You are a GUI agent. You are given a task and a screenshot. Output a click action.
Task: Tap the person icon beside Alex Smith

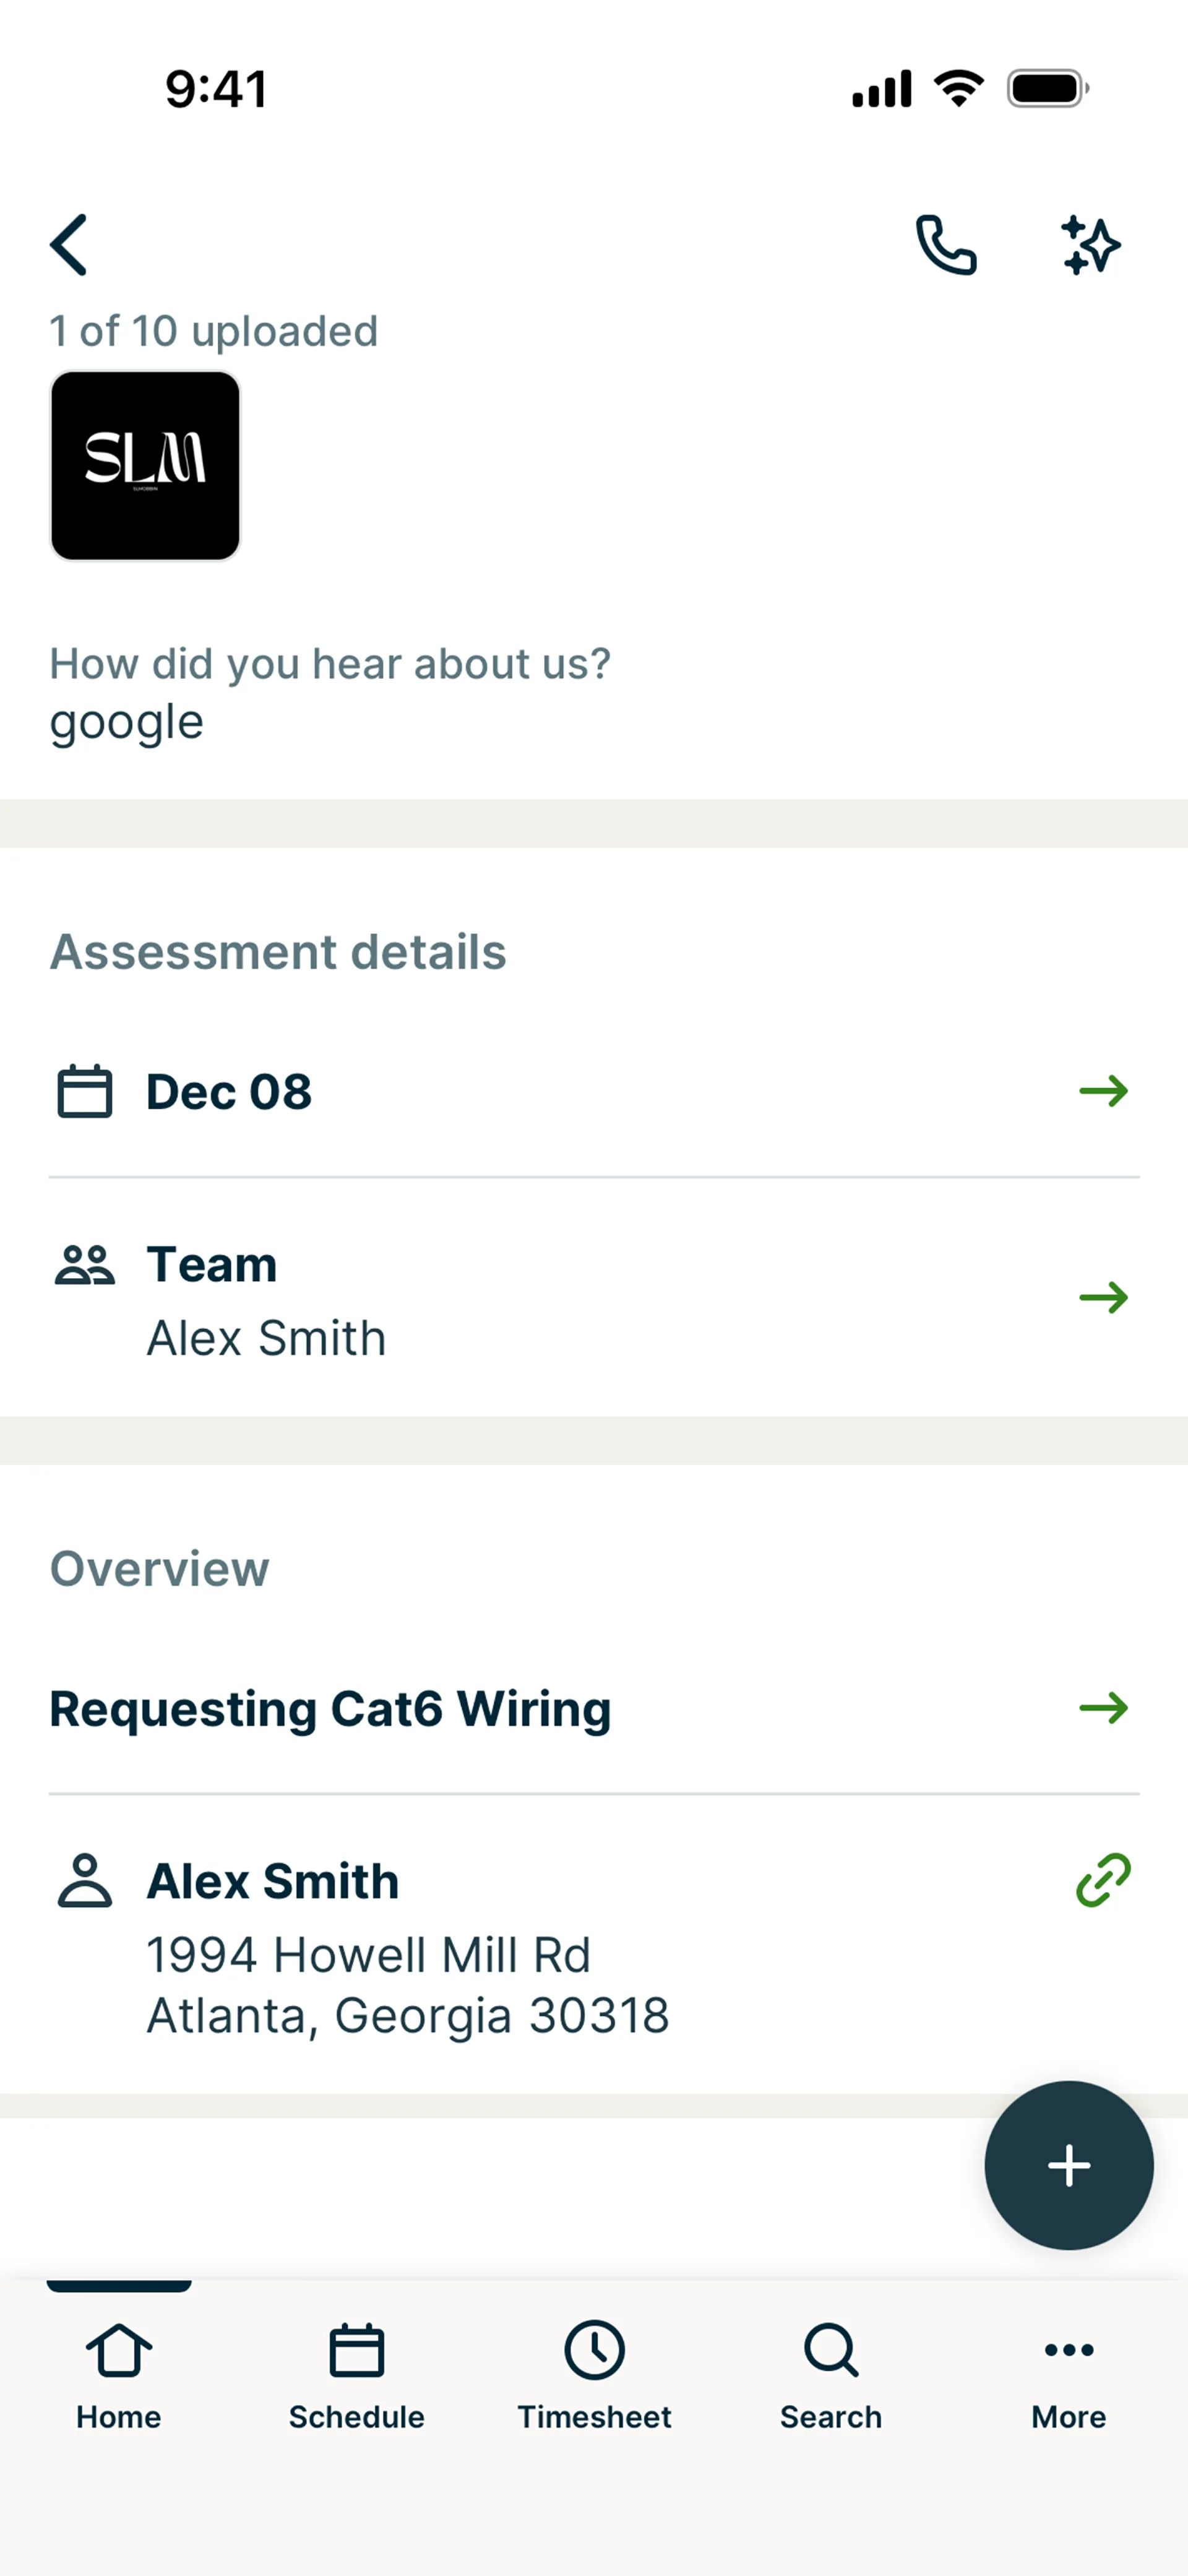[85, 1881]
